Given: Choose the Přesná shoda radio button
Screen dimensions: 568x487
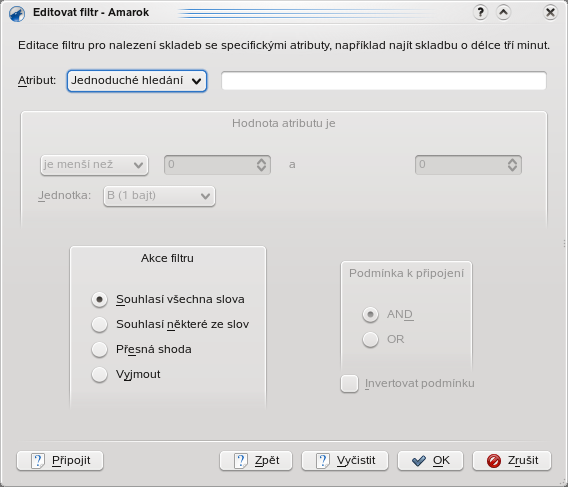Looking at the screenshot, I should [99, 350].
